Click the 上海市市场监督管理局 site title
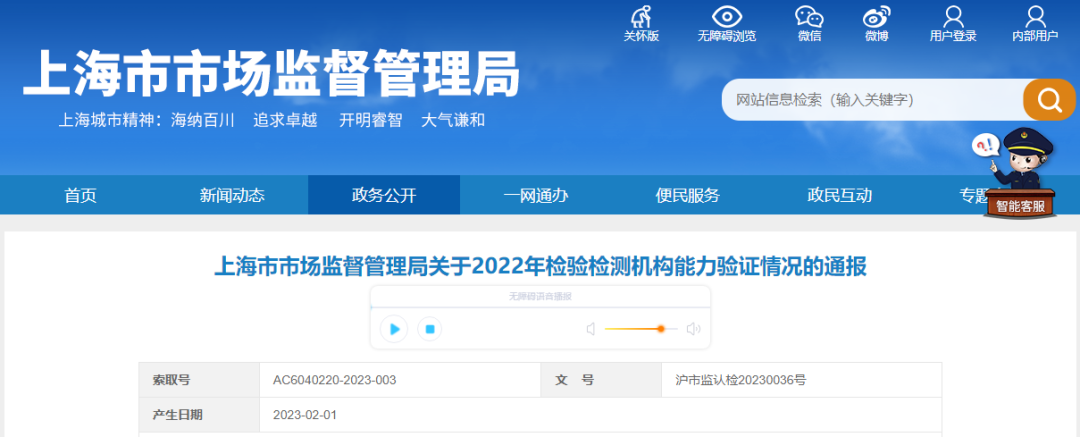This screenshot has height=437, width=1080. 271,74
